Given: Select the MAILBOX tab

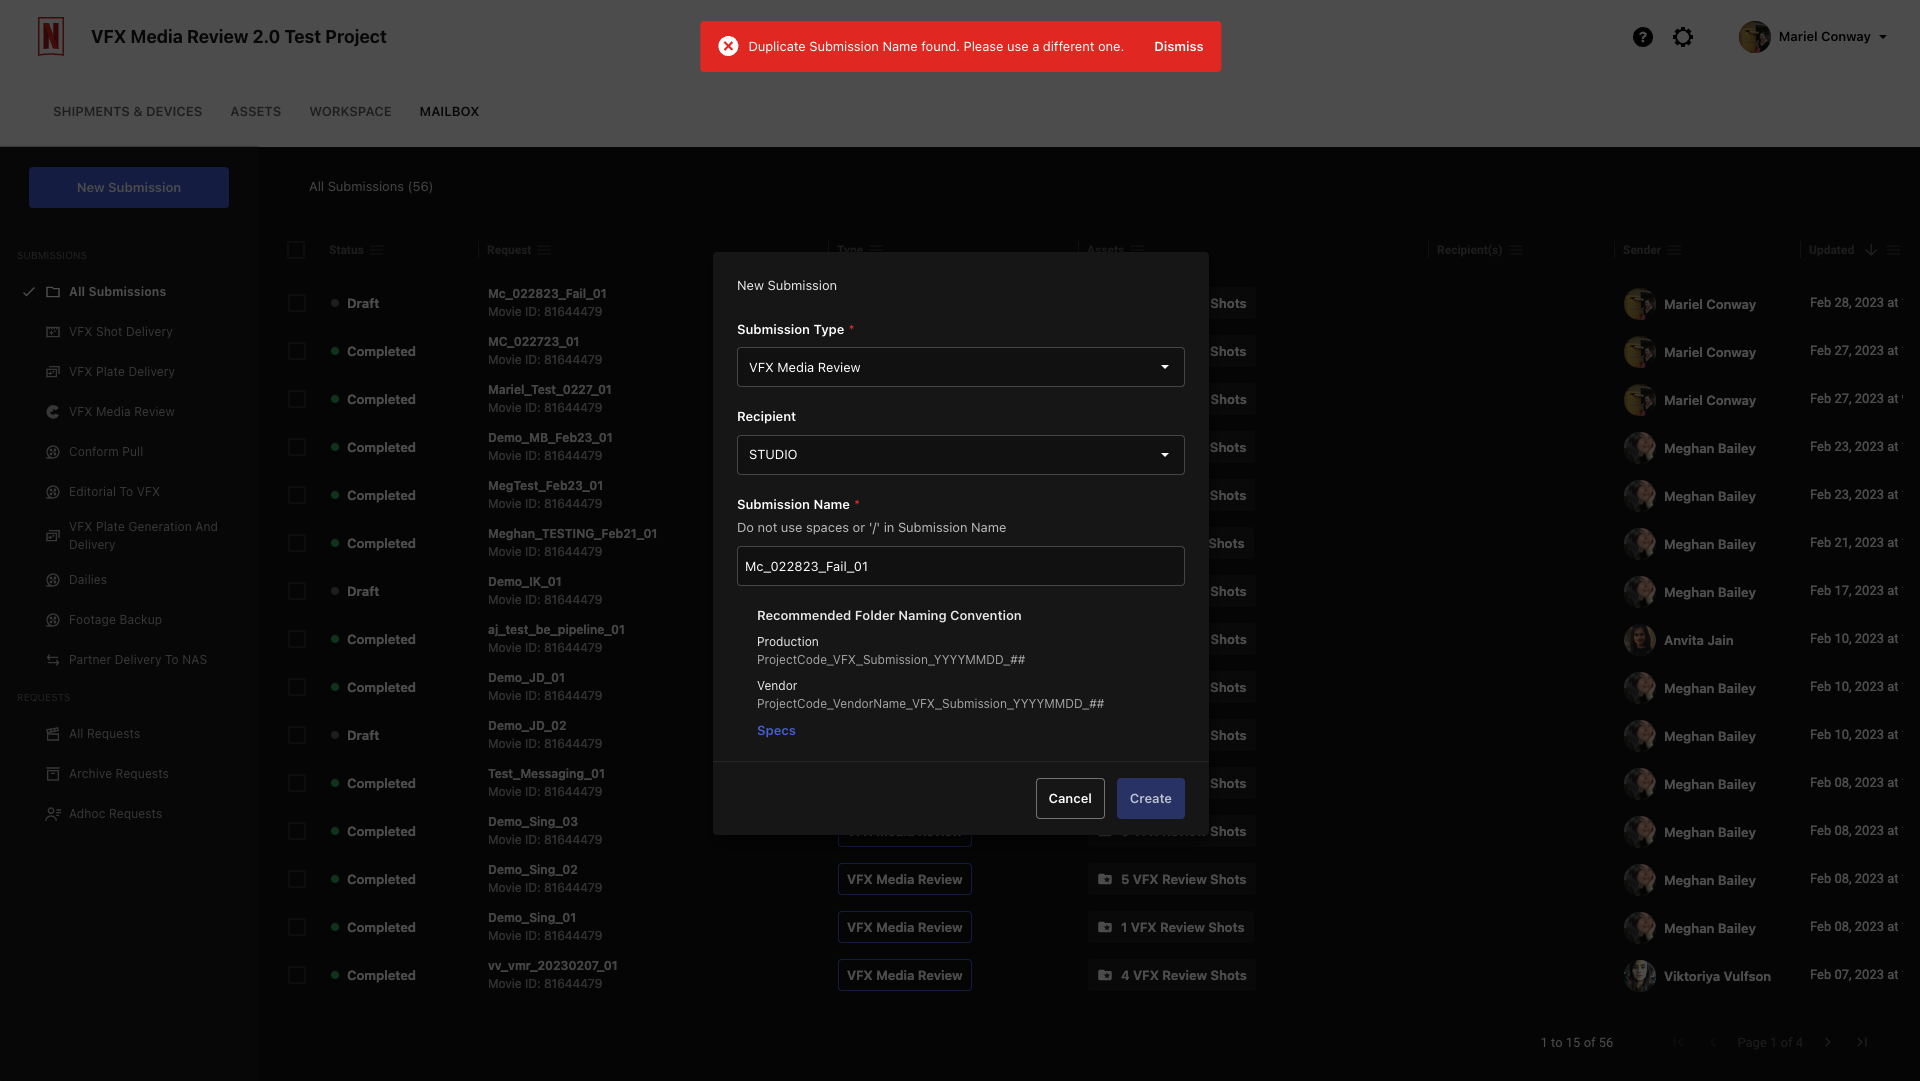Looking at the screenshot, I should coord(448,112).
